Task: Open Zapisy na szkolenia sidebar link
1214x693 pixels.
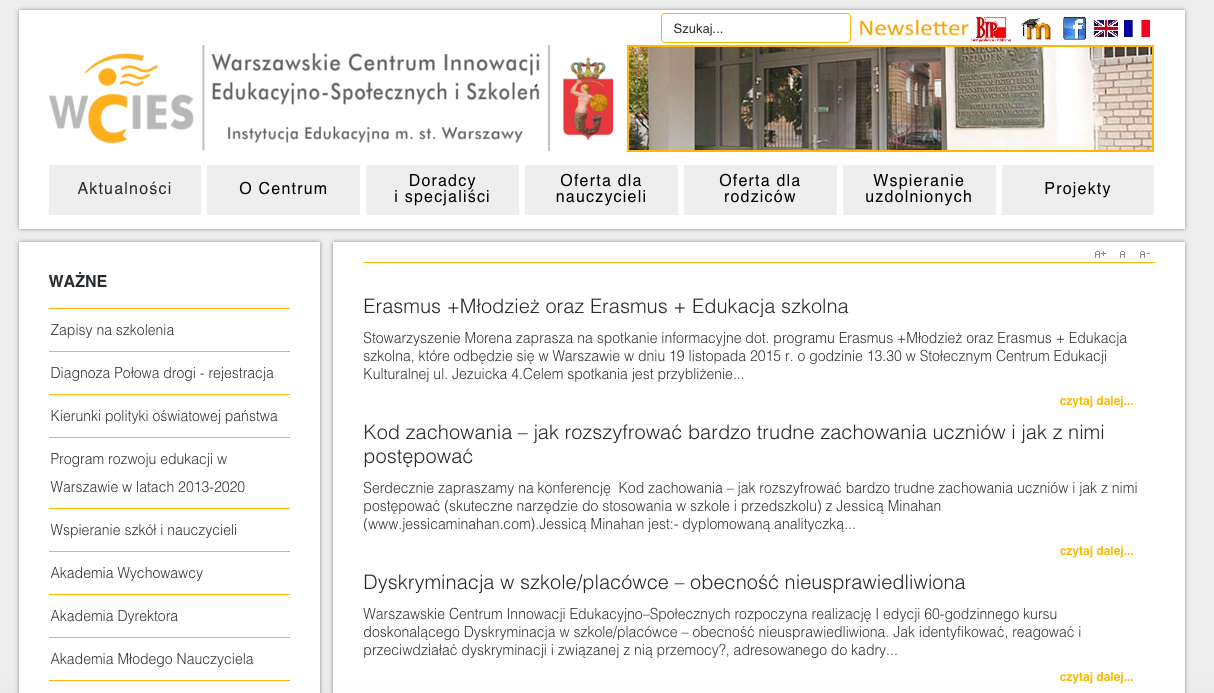Action: 112,330
